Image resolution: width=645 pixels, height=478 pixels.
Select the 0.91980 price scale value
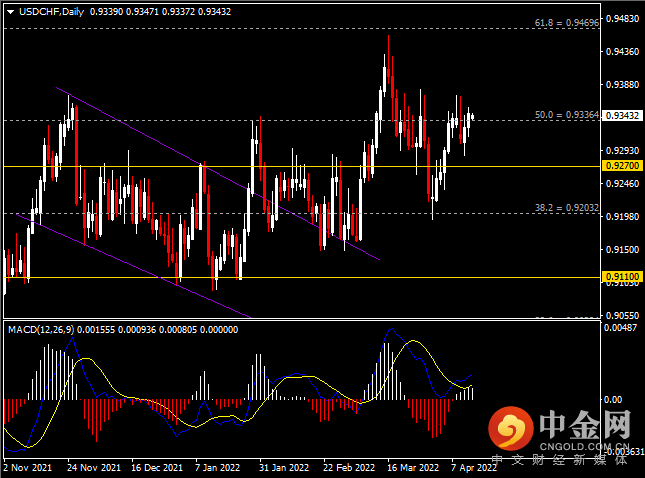pos(623,216)
